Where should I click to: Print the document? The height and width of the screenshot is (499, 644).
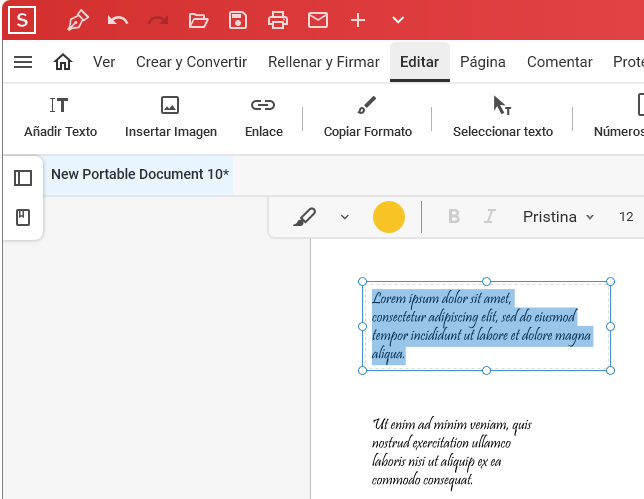[278, 20]
